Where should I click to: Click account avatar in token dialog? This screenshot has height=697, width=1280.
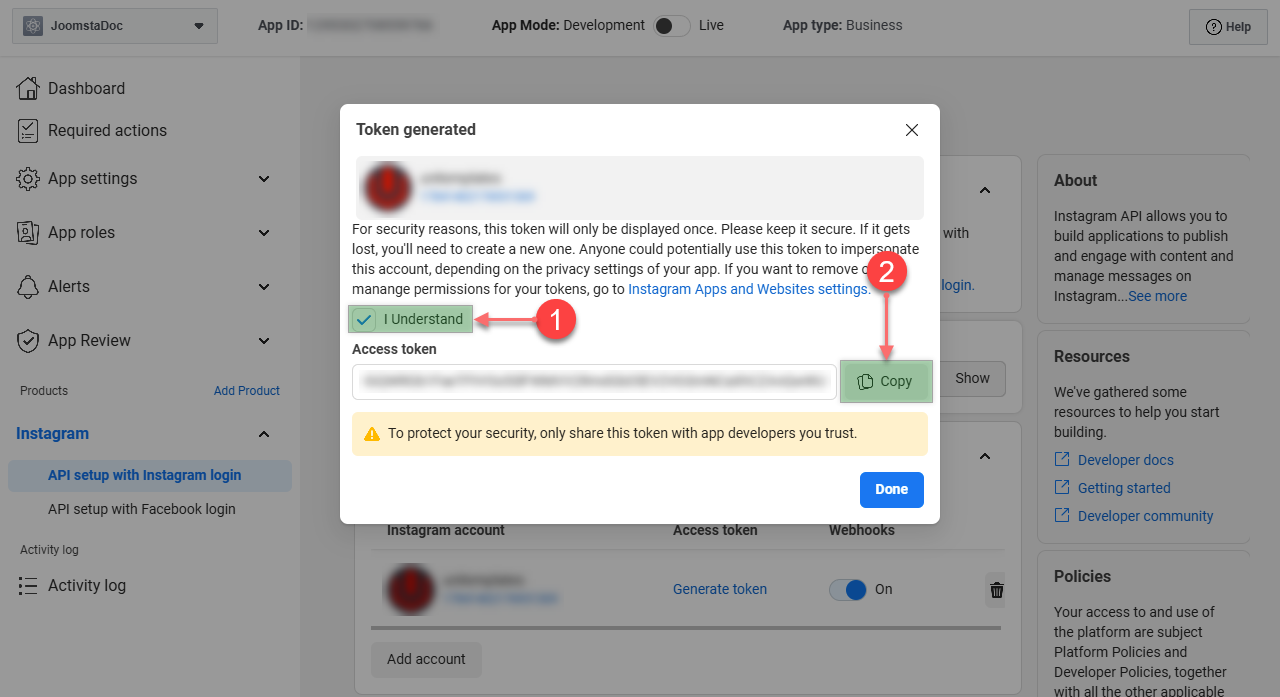(x=388, y=187)
